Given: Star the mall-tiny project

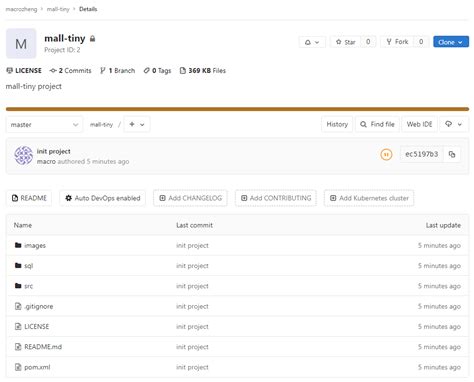Looking at the screenshot, I should pos(346,42).
